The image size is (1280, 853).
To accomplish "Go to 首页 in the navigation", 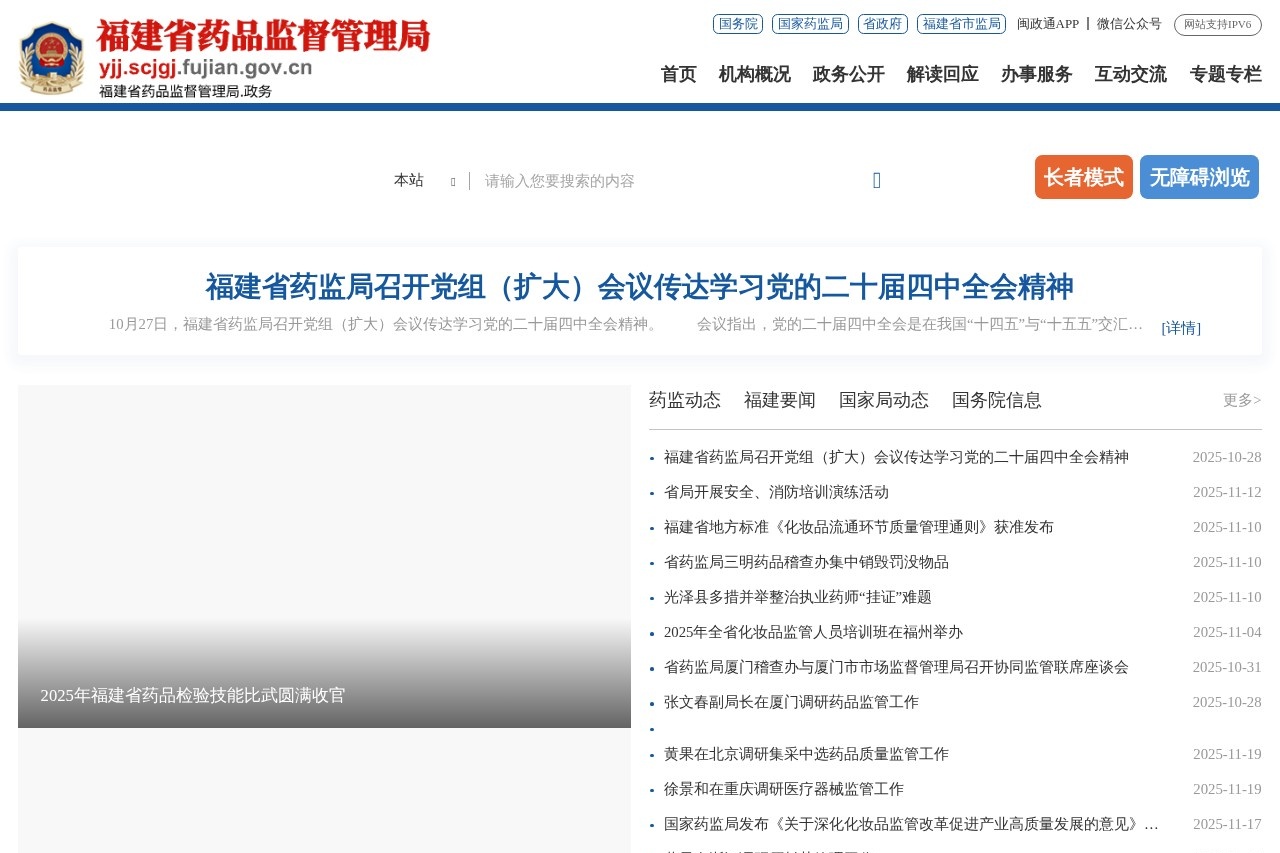I will [x=678, y=74].
